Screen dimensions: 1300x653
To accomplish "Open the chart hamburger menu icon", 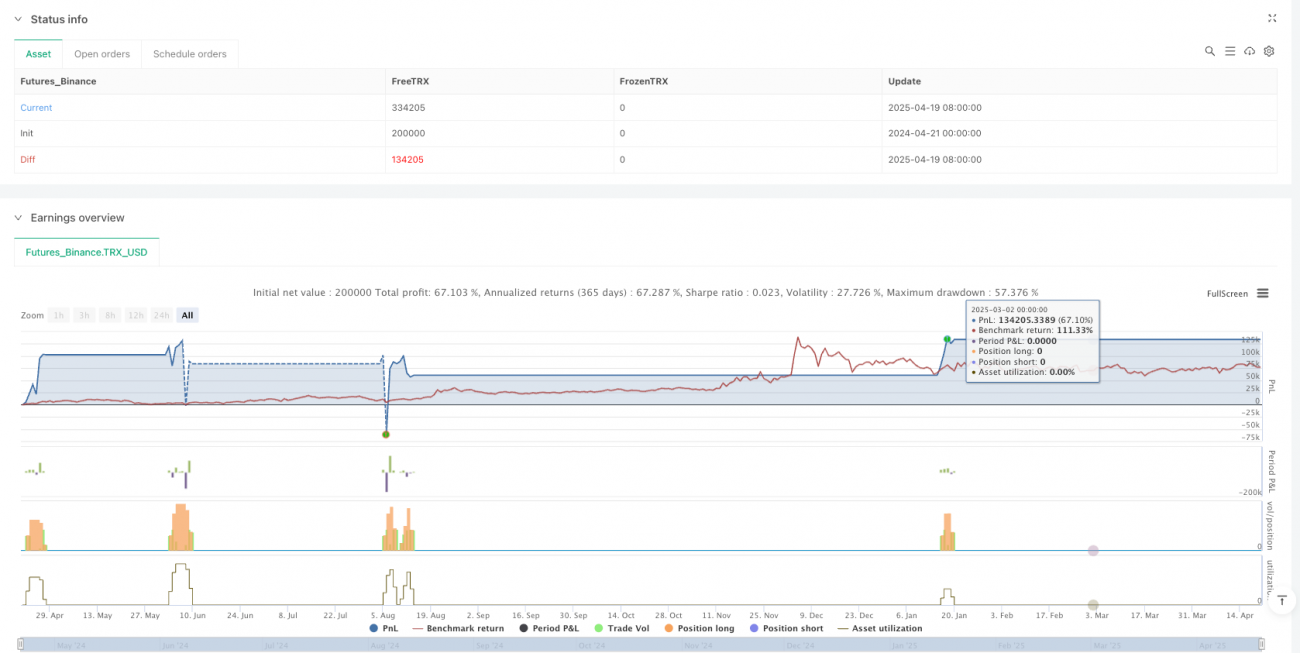I will coord(1263,293).
